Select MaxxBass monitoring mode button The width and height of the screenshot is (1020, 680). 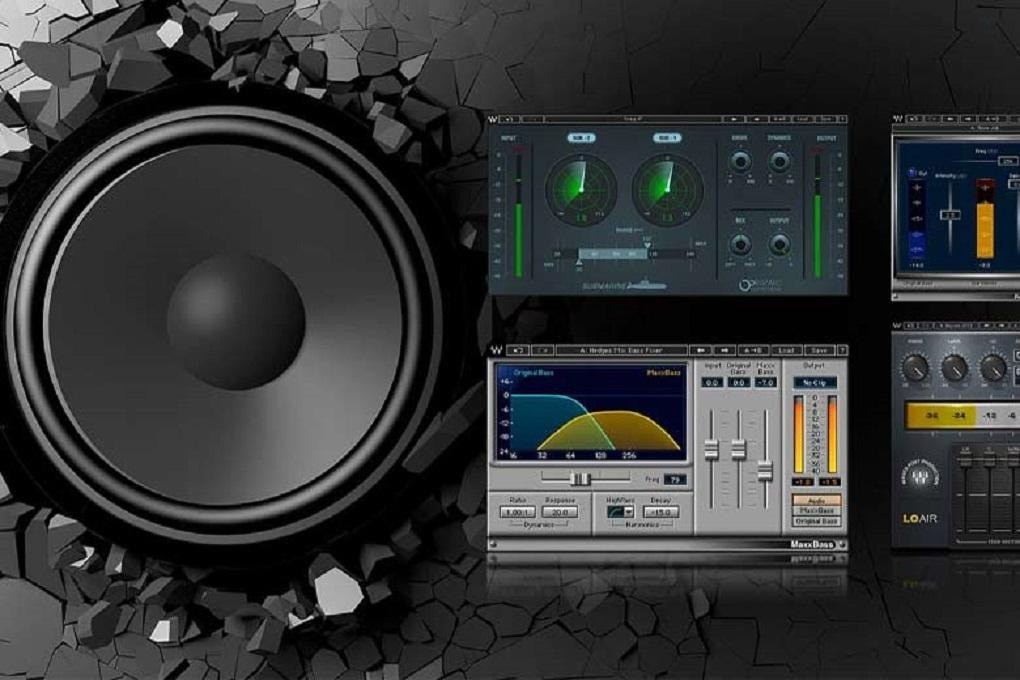click(816, 510)
